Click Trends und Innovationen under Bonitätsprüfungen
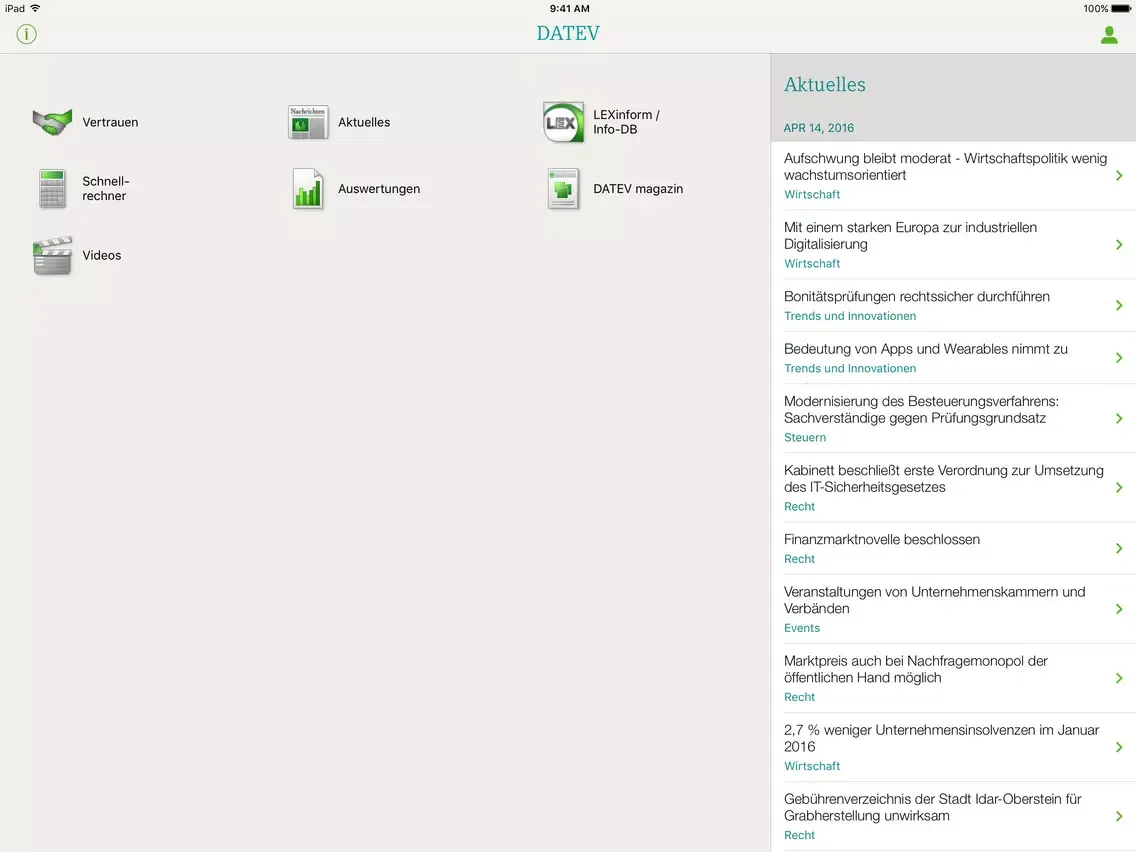Screen dimensions: 1136x852 click(850, 316)
